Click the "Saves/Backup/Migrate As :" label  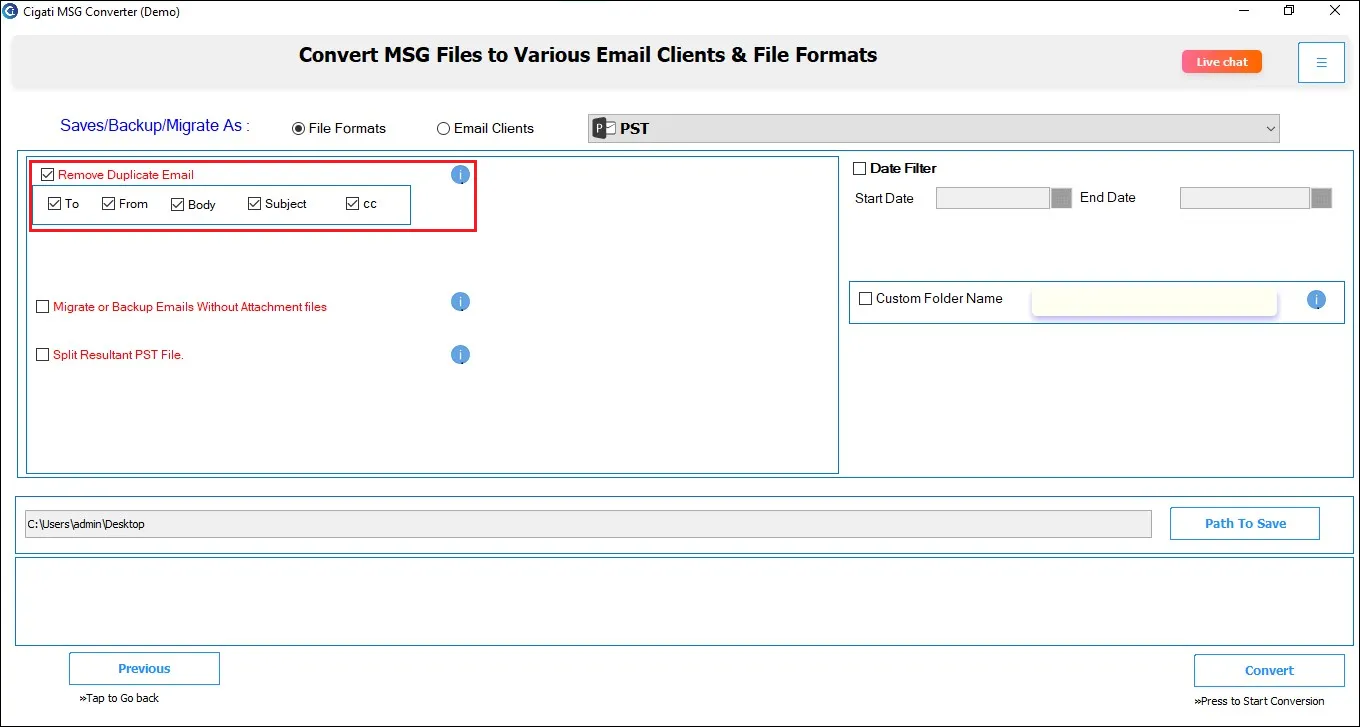click(155, 126)
